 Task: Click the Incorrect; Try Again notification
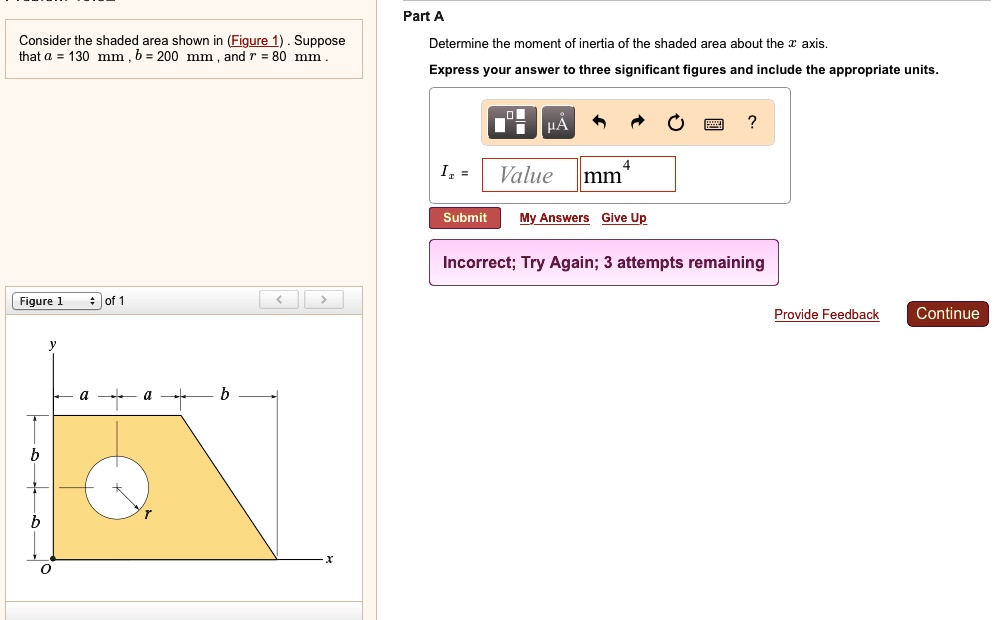(x=604, y=261)
